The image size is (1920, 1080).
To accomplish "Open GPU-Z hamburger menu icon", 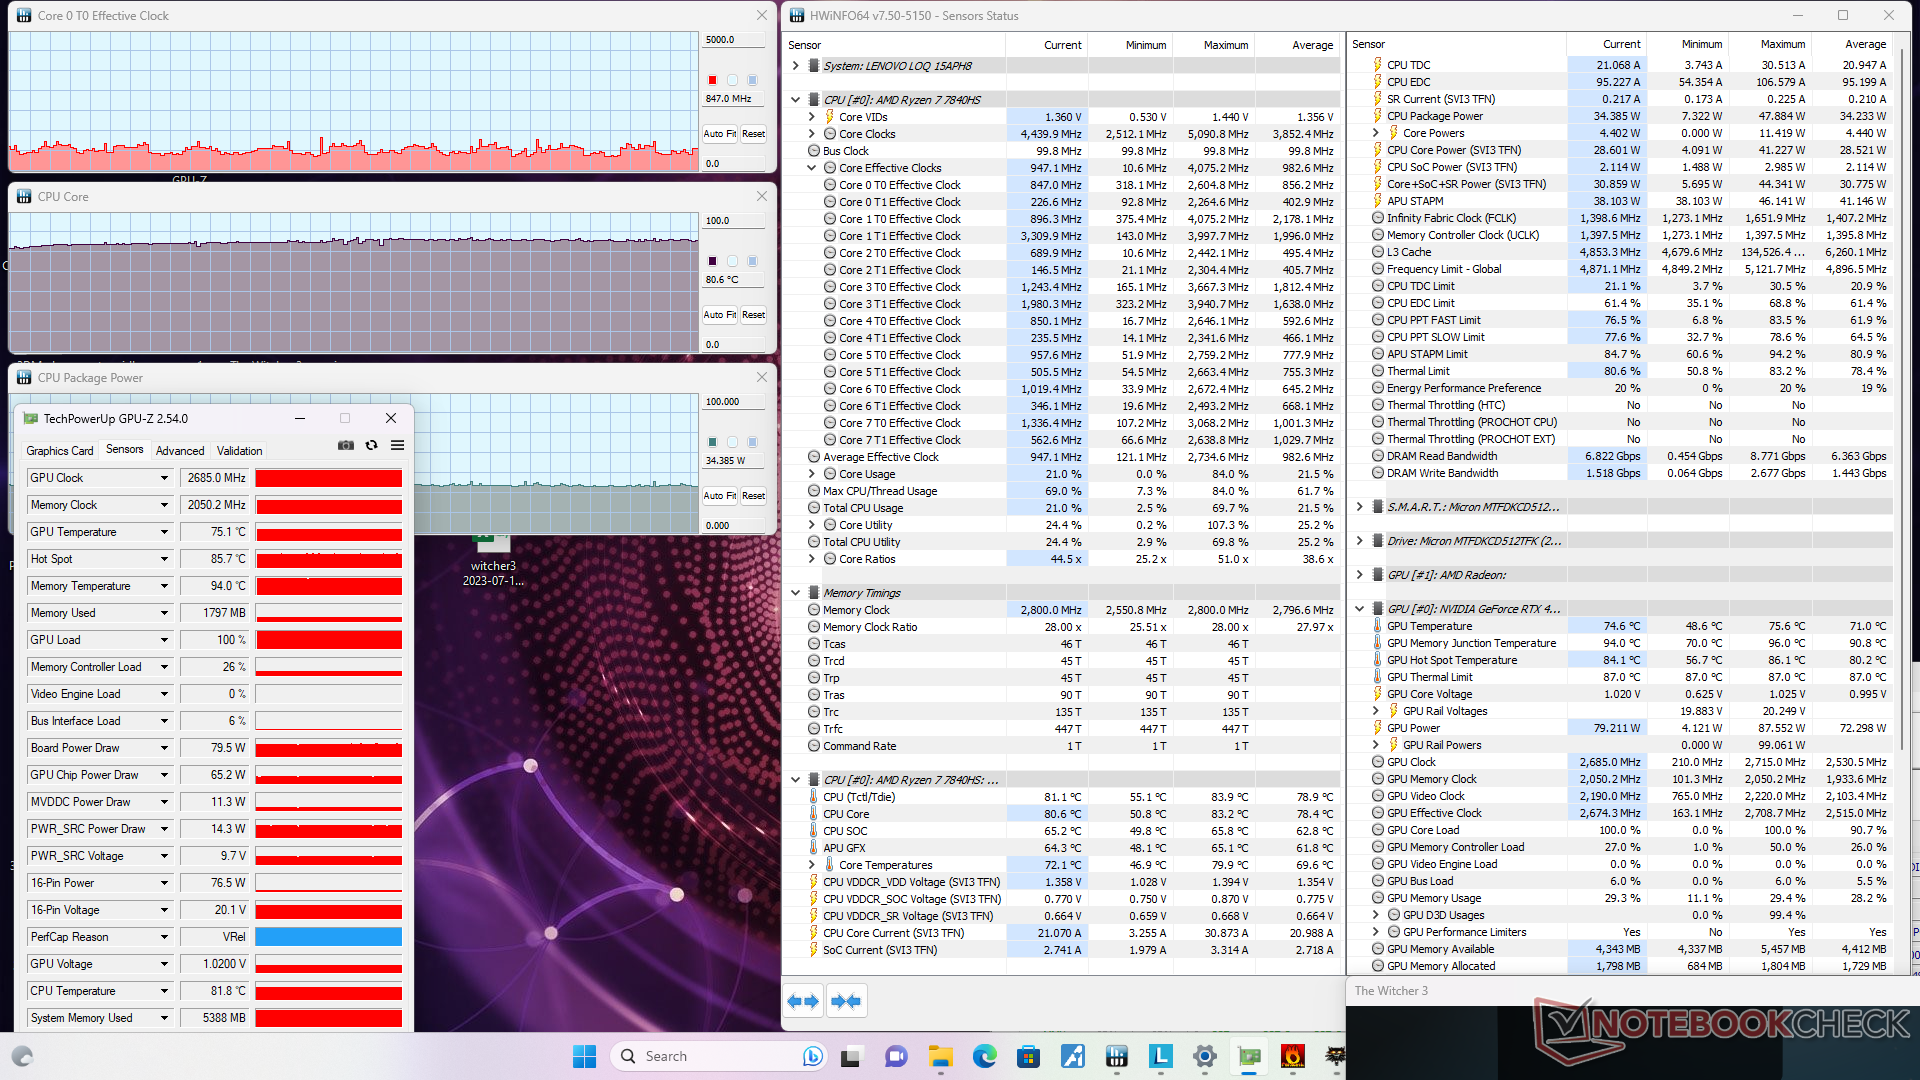I will click(x=397, y=446).
